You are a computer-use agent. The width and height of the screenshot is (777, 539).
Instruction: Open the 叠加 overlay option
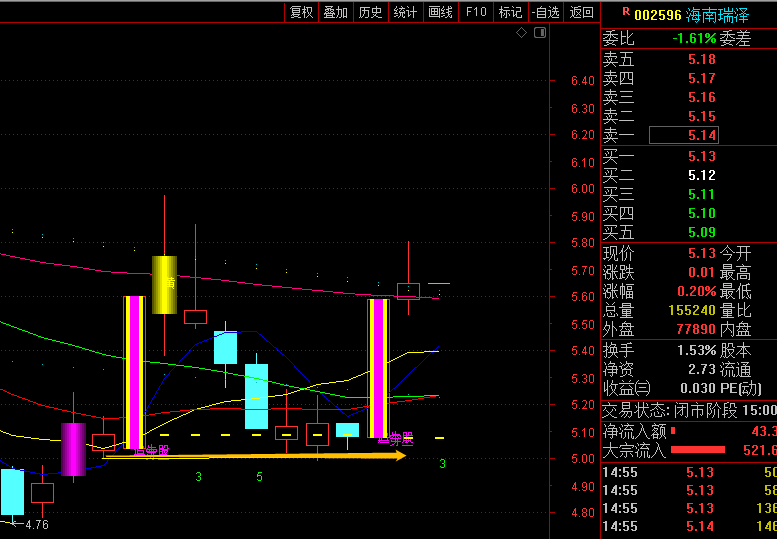click(335, 12)
